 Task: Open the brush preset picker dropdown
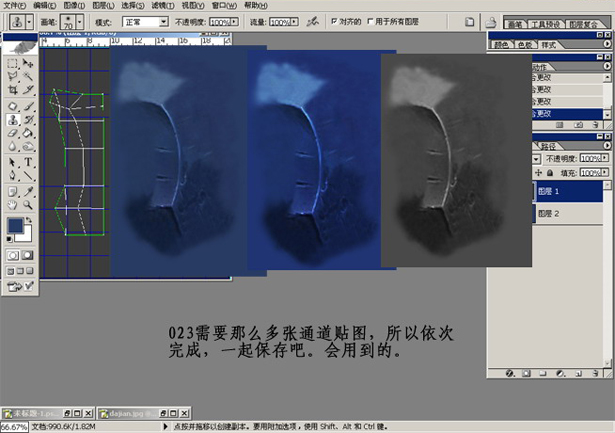click(x=82, y=20)
